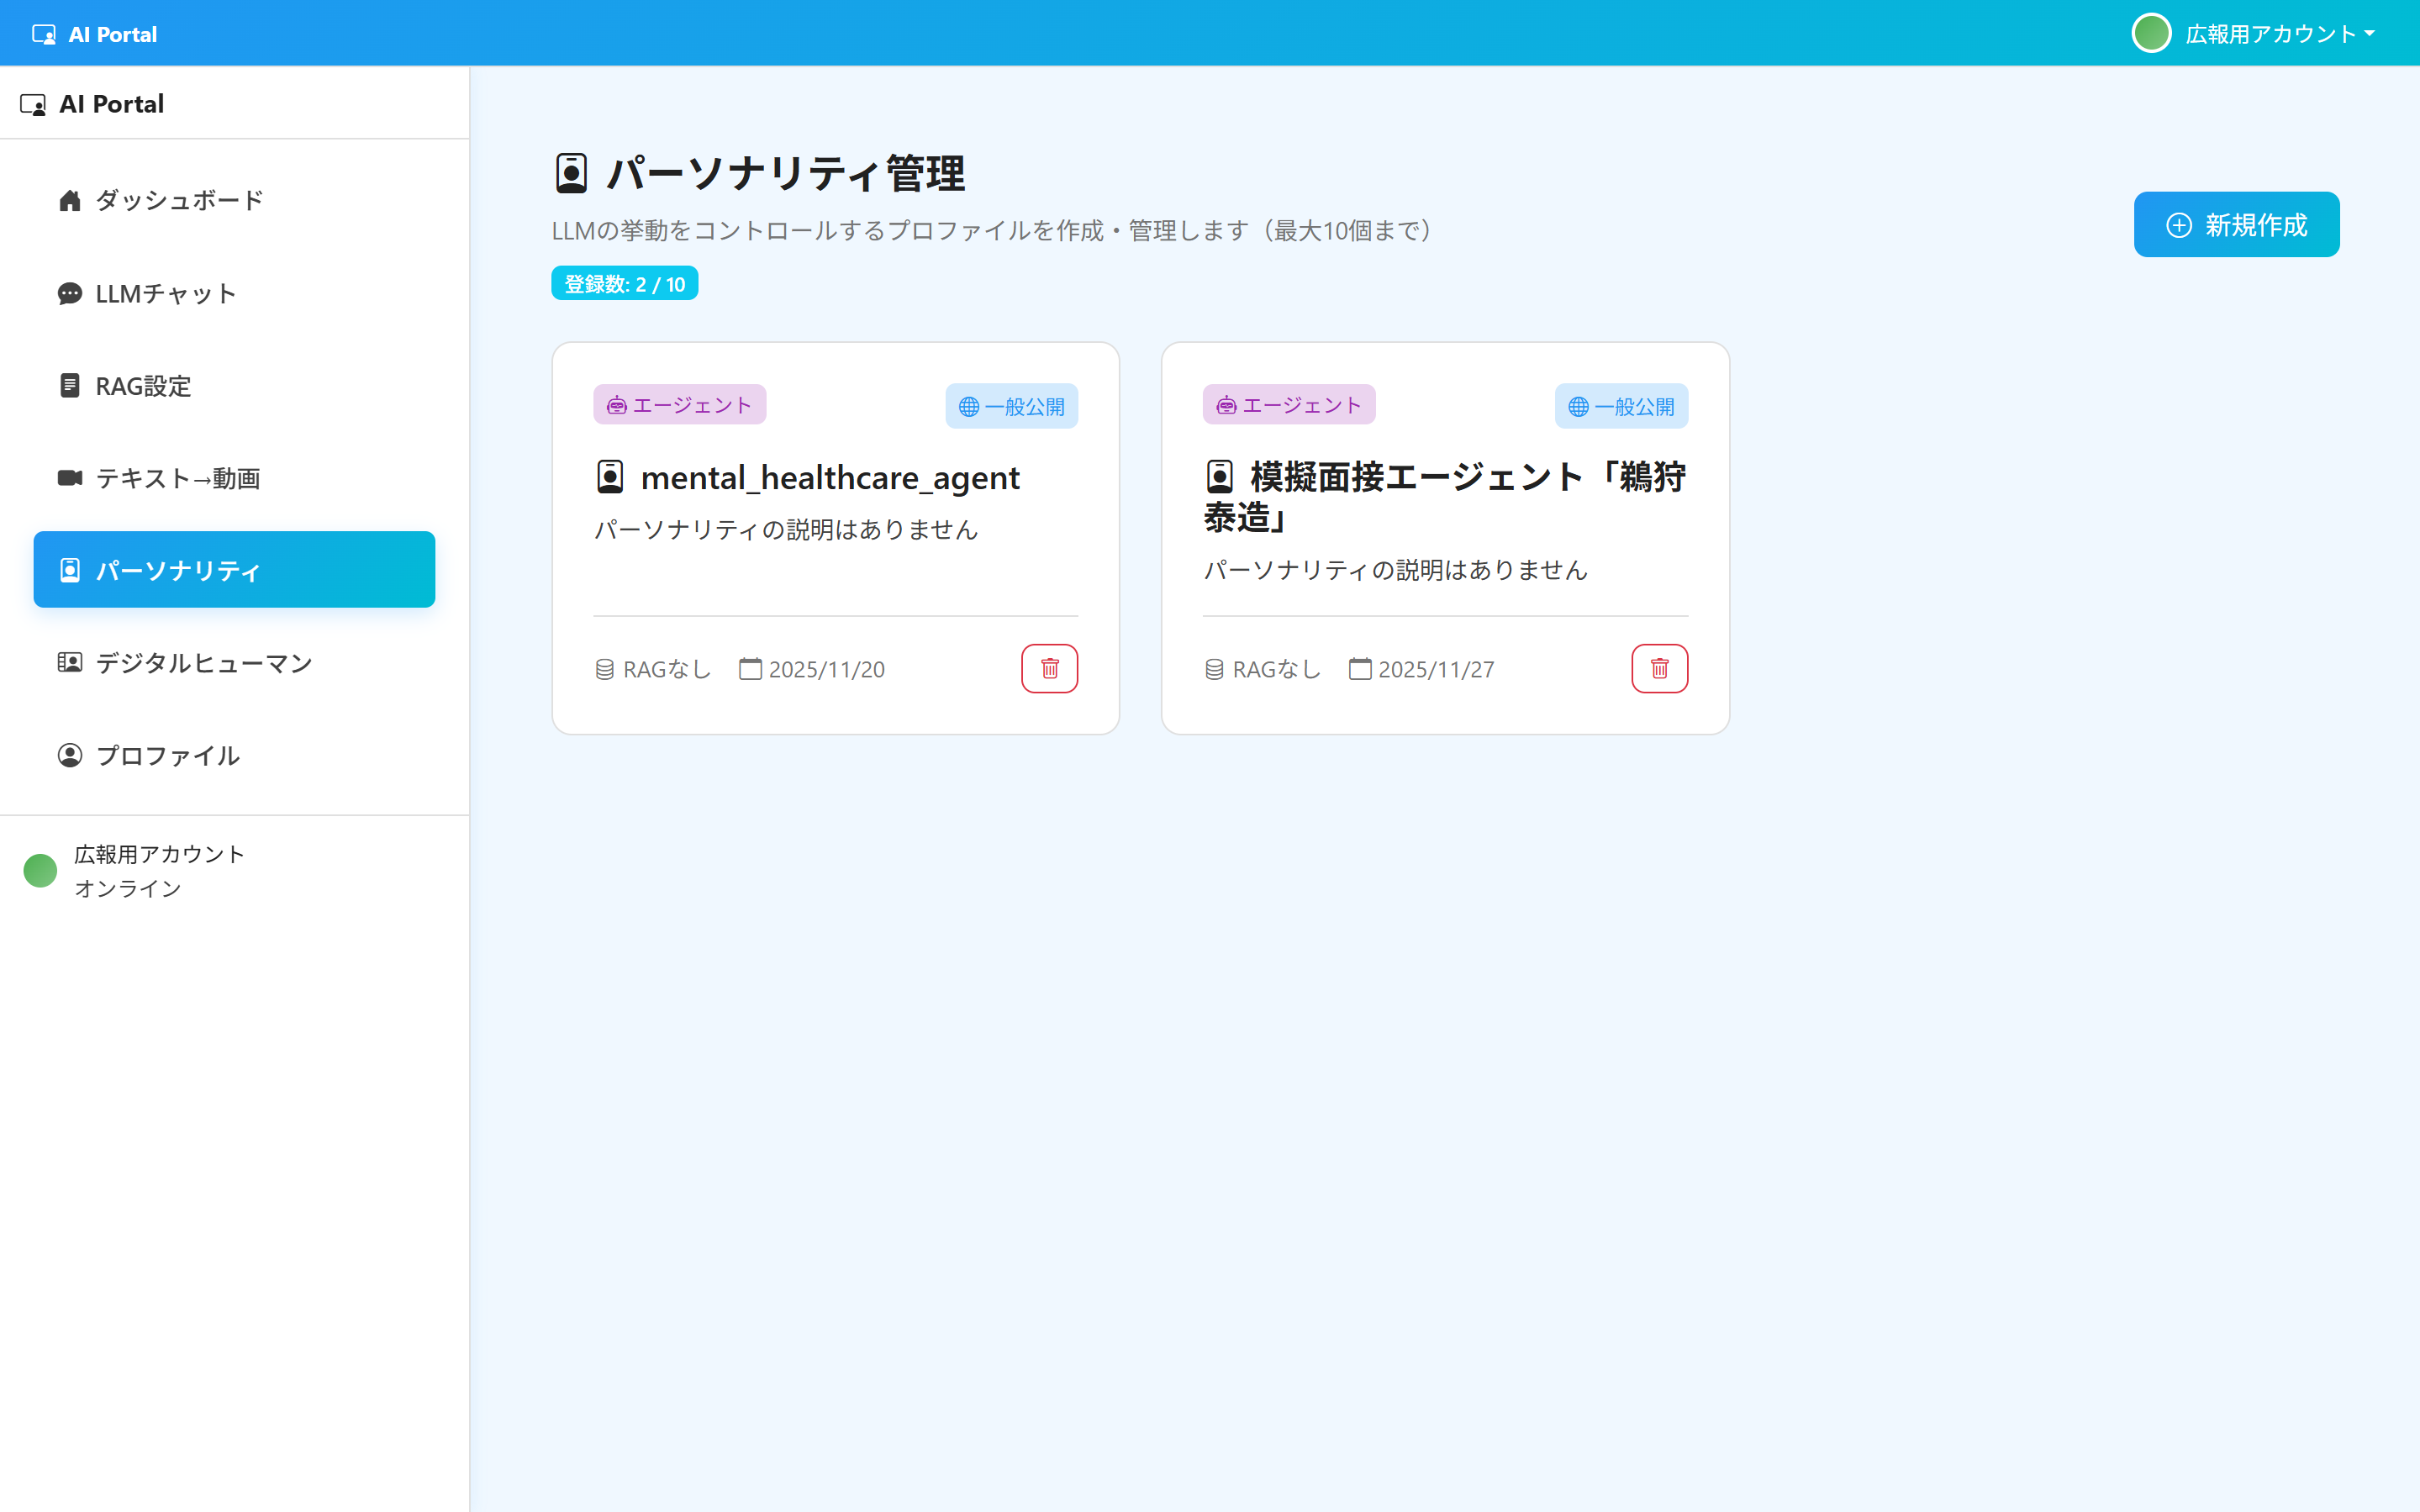Delete the 模擬面接エージェント「鵜狩泰造」personality
The height and width of the screenshot is (1512, 2420).
1659,668
